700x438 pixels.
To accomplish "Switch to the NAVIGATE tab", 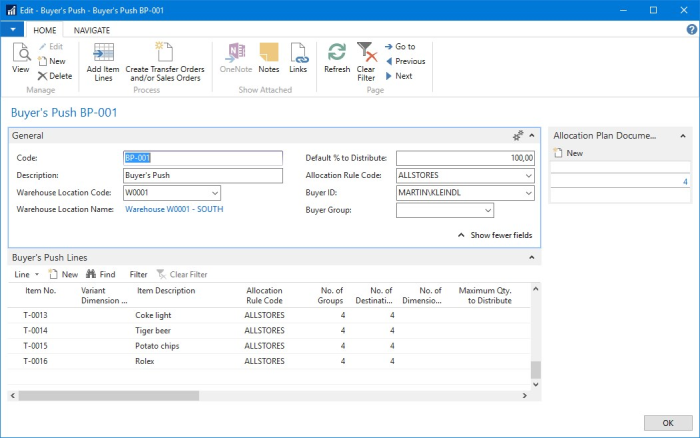I will point(92,30).
